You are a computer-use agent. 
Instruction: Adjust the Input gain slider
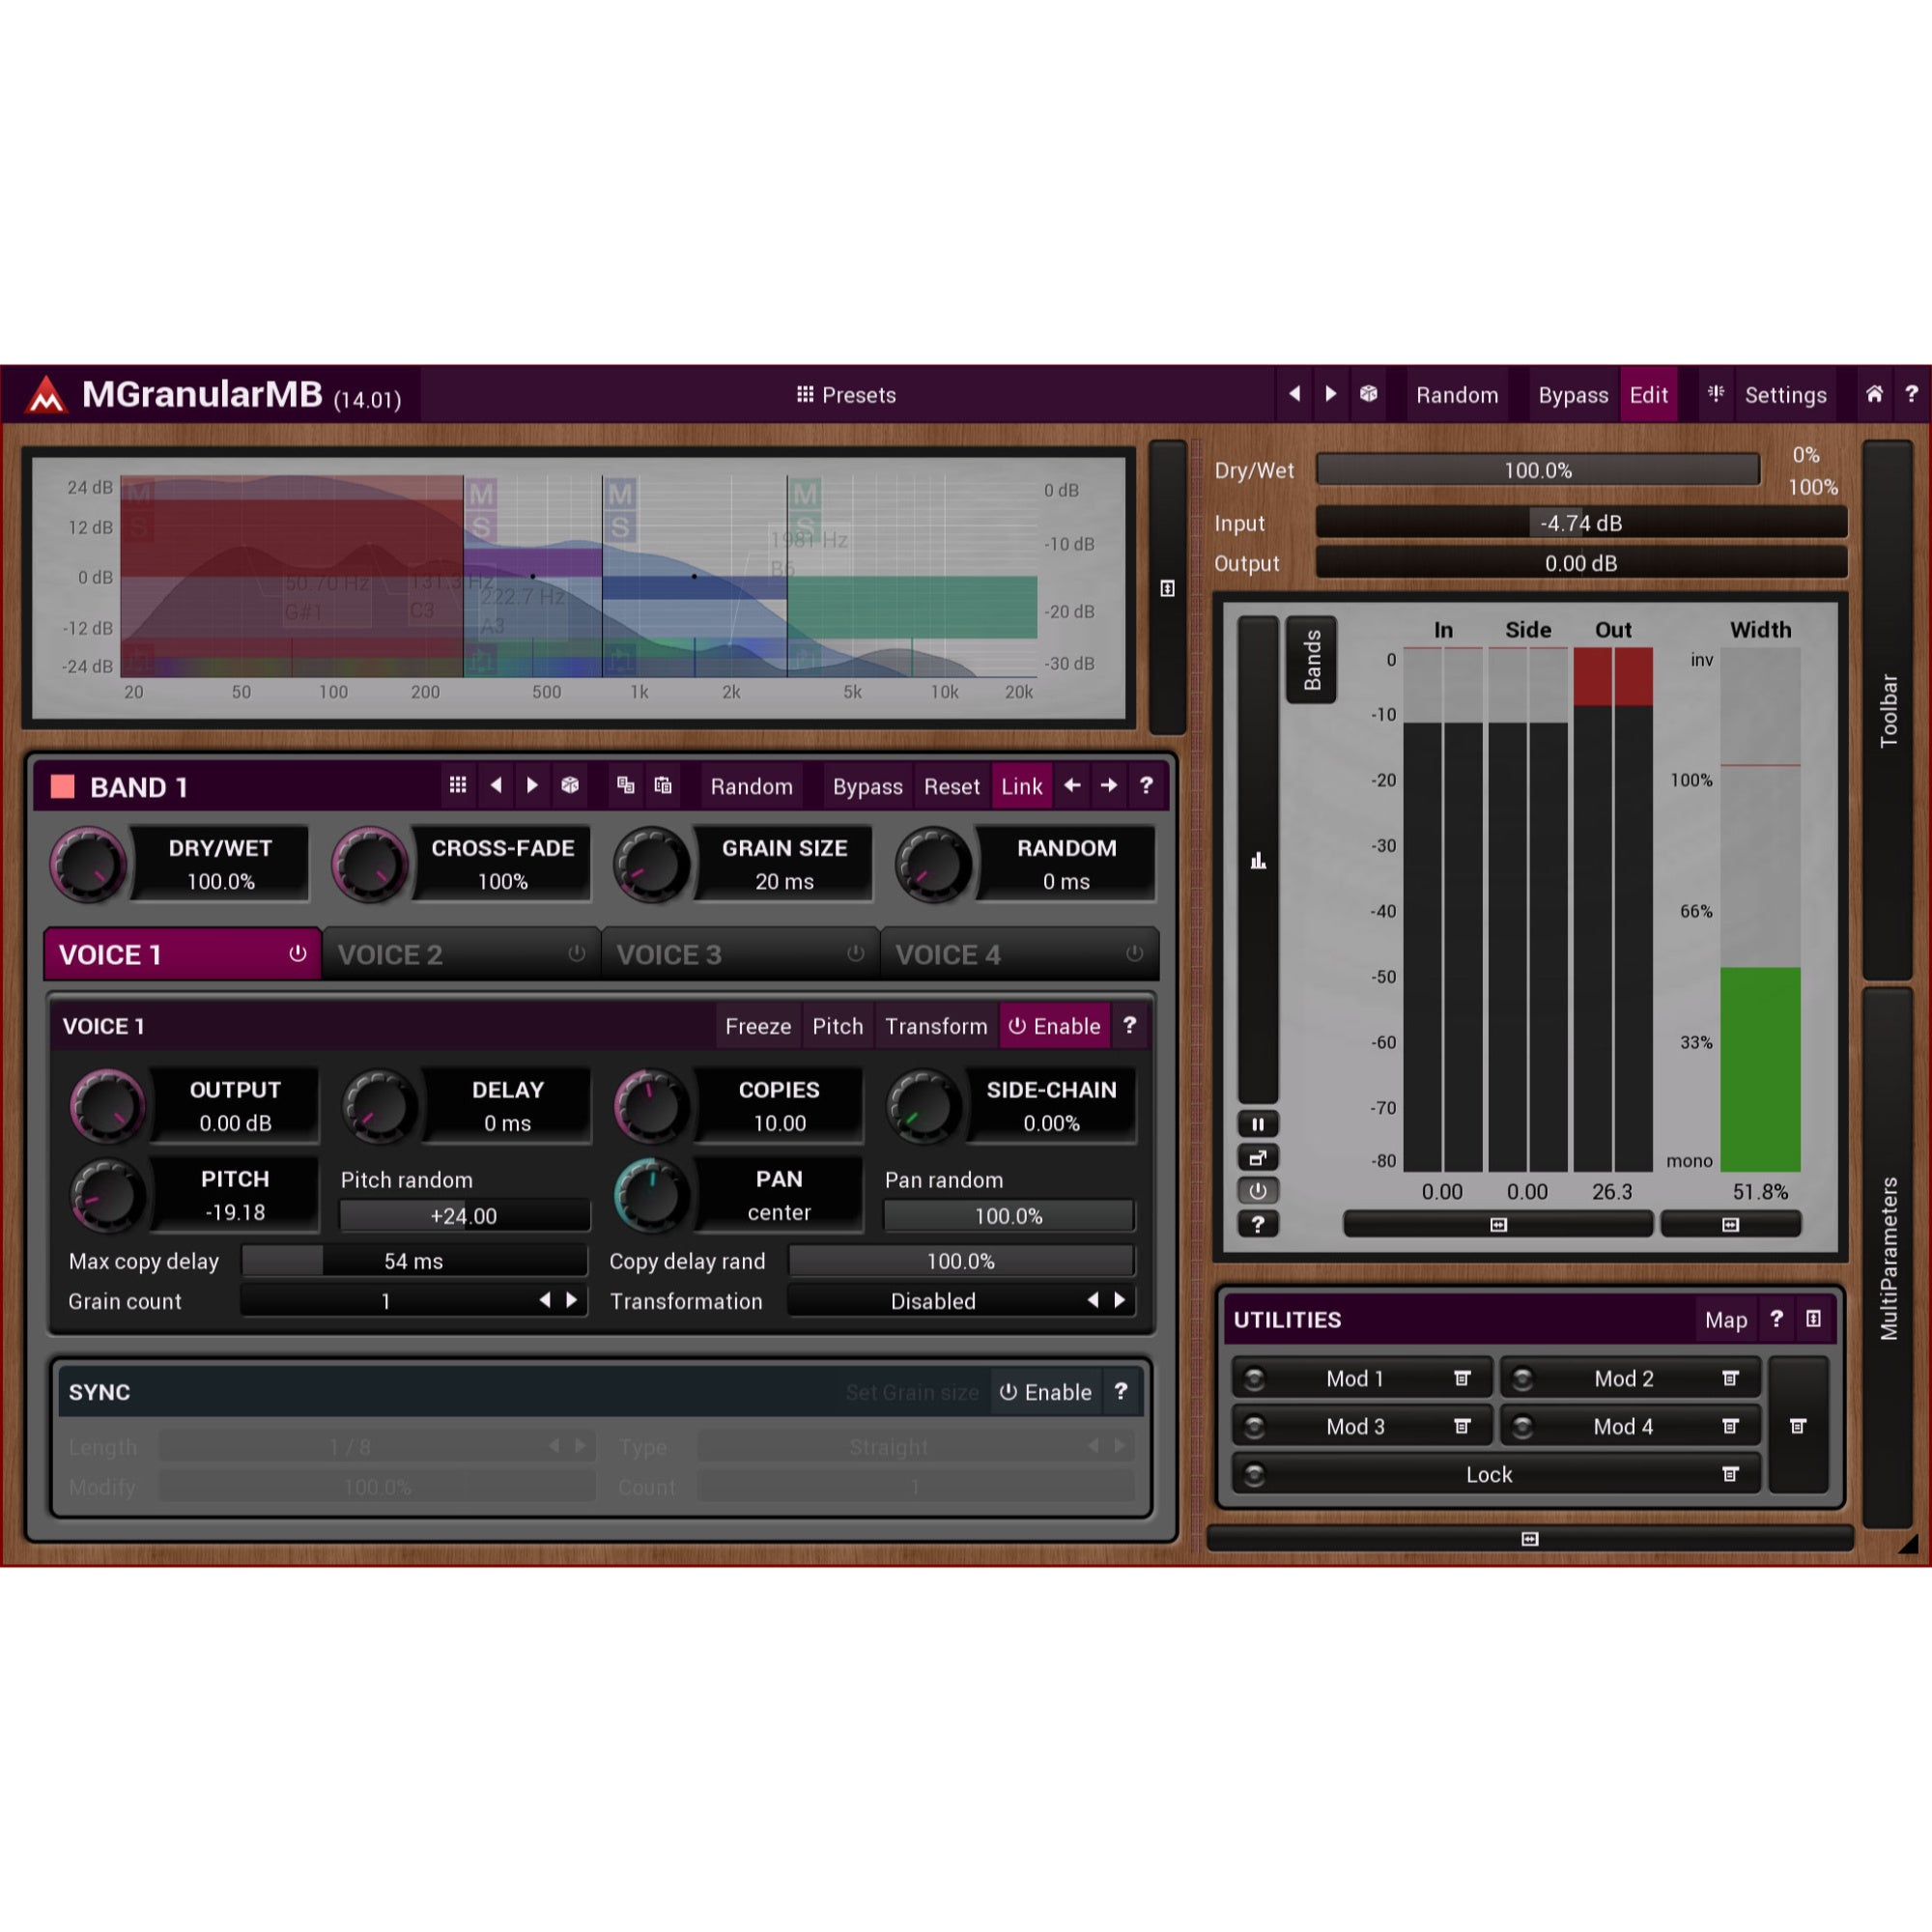pos(1581,523)
